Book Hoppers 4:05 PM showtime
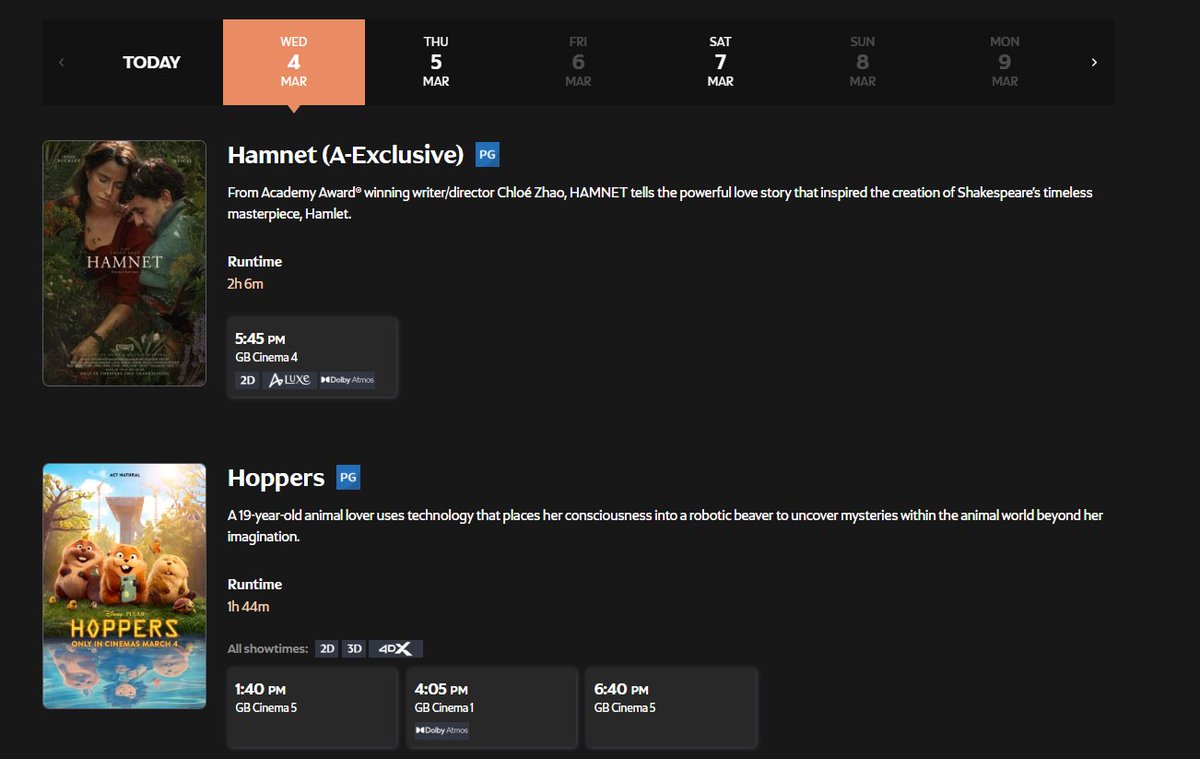This screenshot has height=759, width=1200. coord(492,707)
